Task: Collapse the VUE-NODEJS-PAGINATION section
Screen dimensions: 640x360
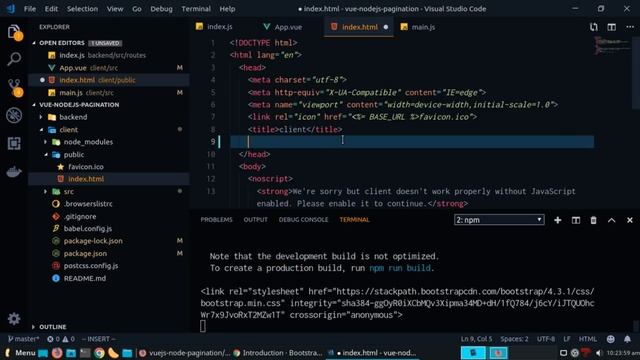Action: coord(34,105)
